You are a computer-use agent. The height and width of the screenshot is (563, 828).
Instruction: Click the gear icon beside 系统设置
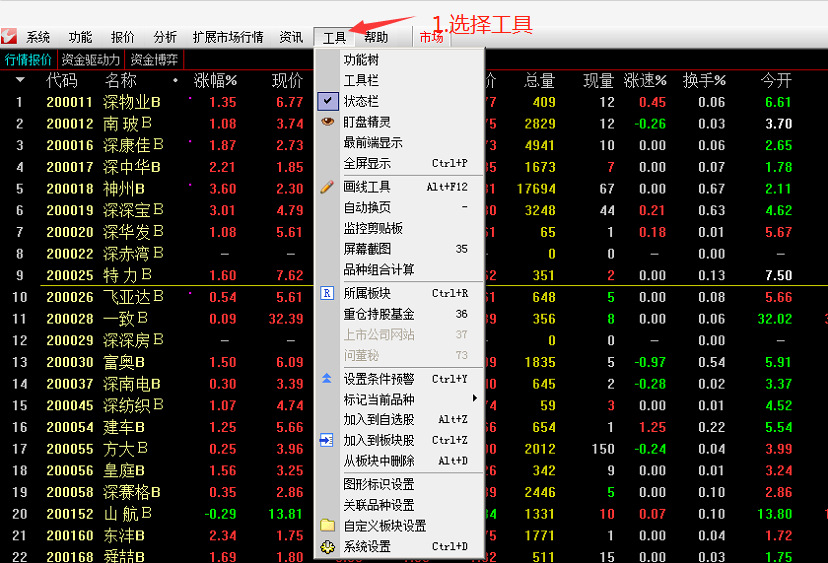pos(327,547)
